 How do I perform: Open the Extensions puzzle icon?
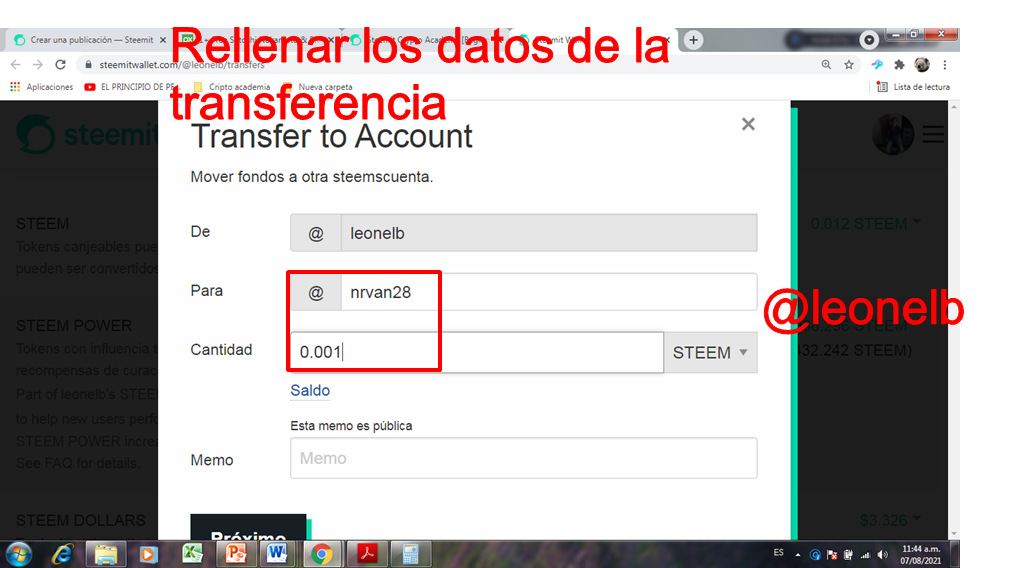(899, 65)
